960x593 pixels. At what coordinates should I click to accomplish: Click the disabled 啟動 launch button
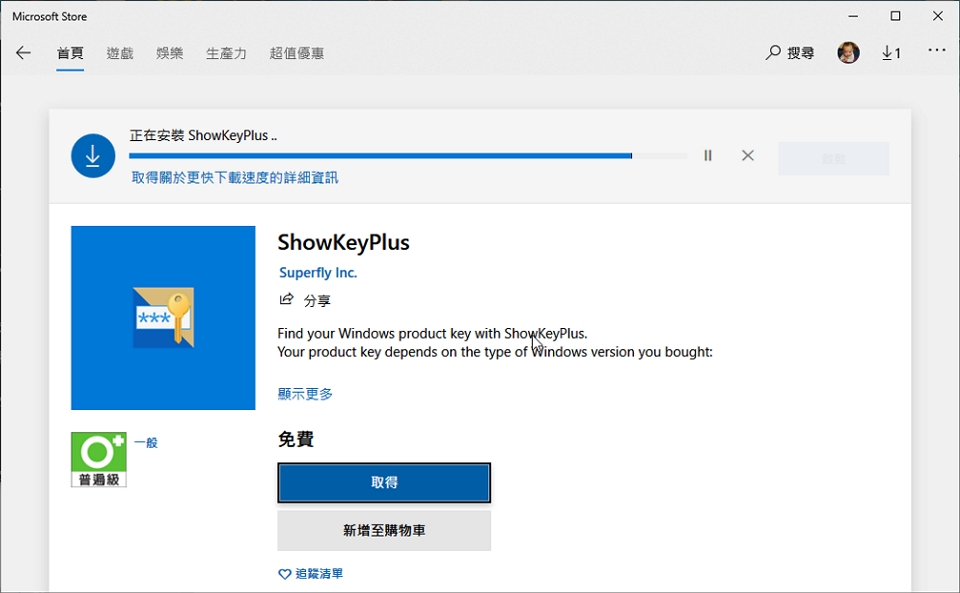pyautogui.click(x=833, y=158)
